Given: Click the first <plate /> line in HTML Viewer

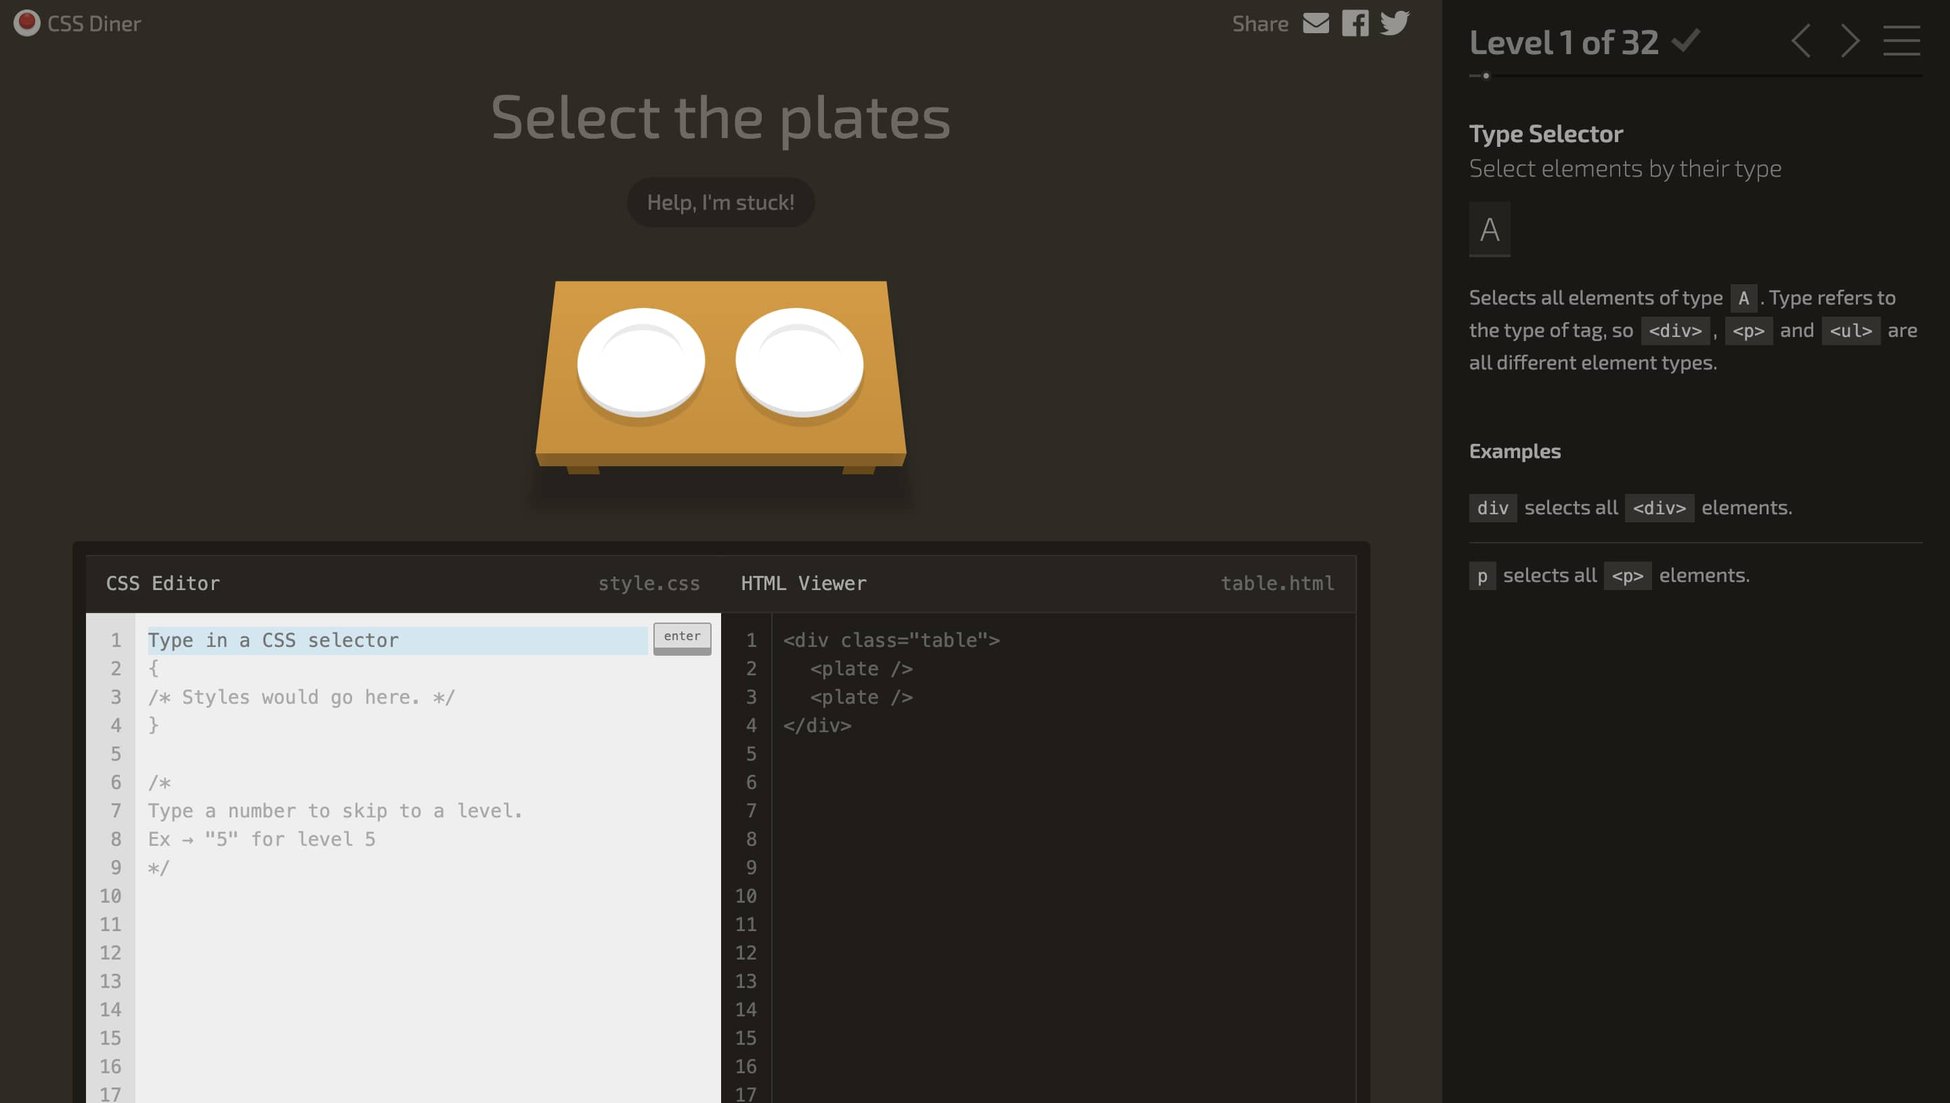Looking at the screenshot, I should click(861, 669).
